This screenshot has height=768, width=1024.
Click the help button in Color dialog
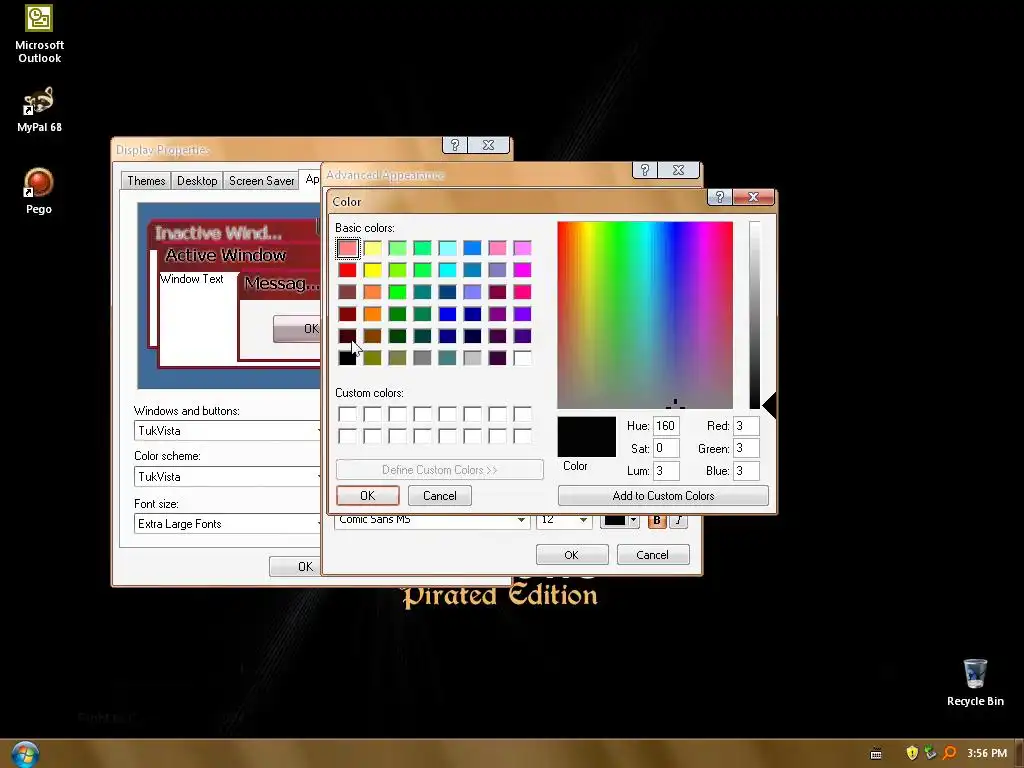pyautogui.click(x=720, y=197)
